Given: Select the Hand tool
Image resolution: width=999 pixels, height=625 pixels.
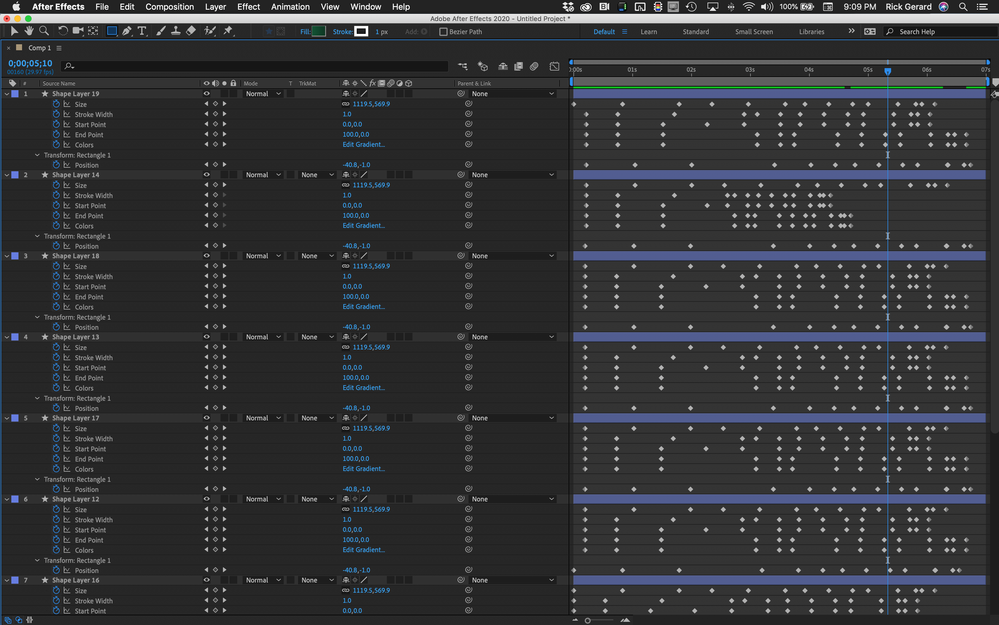Looking at the screenshot, I should click(x=29, y=31).
